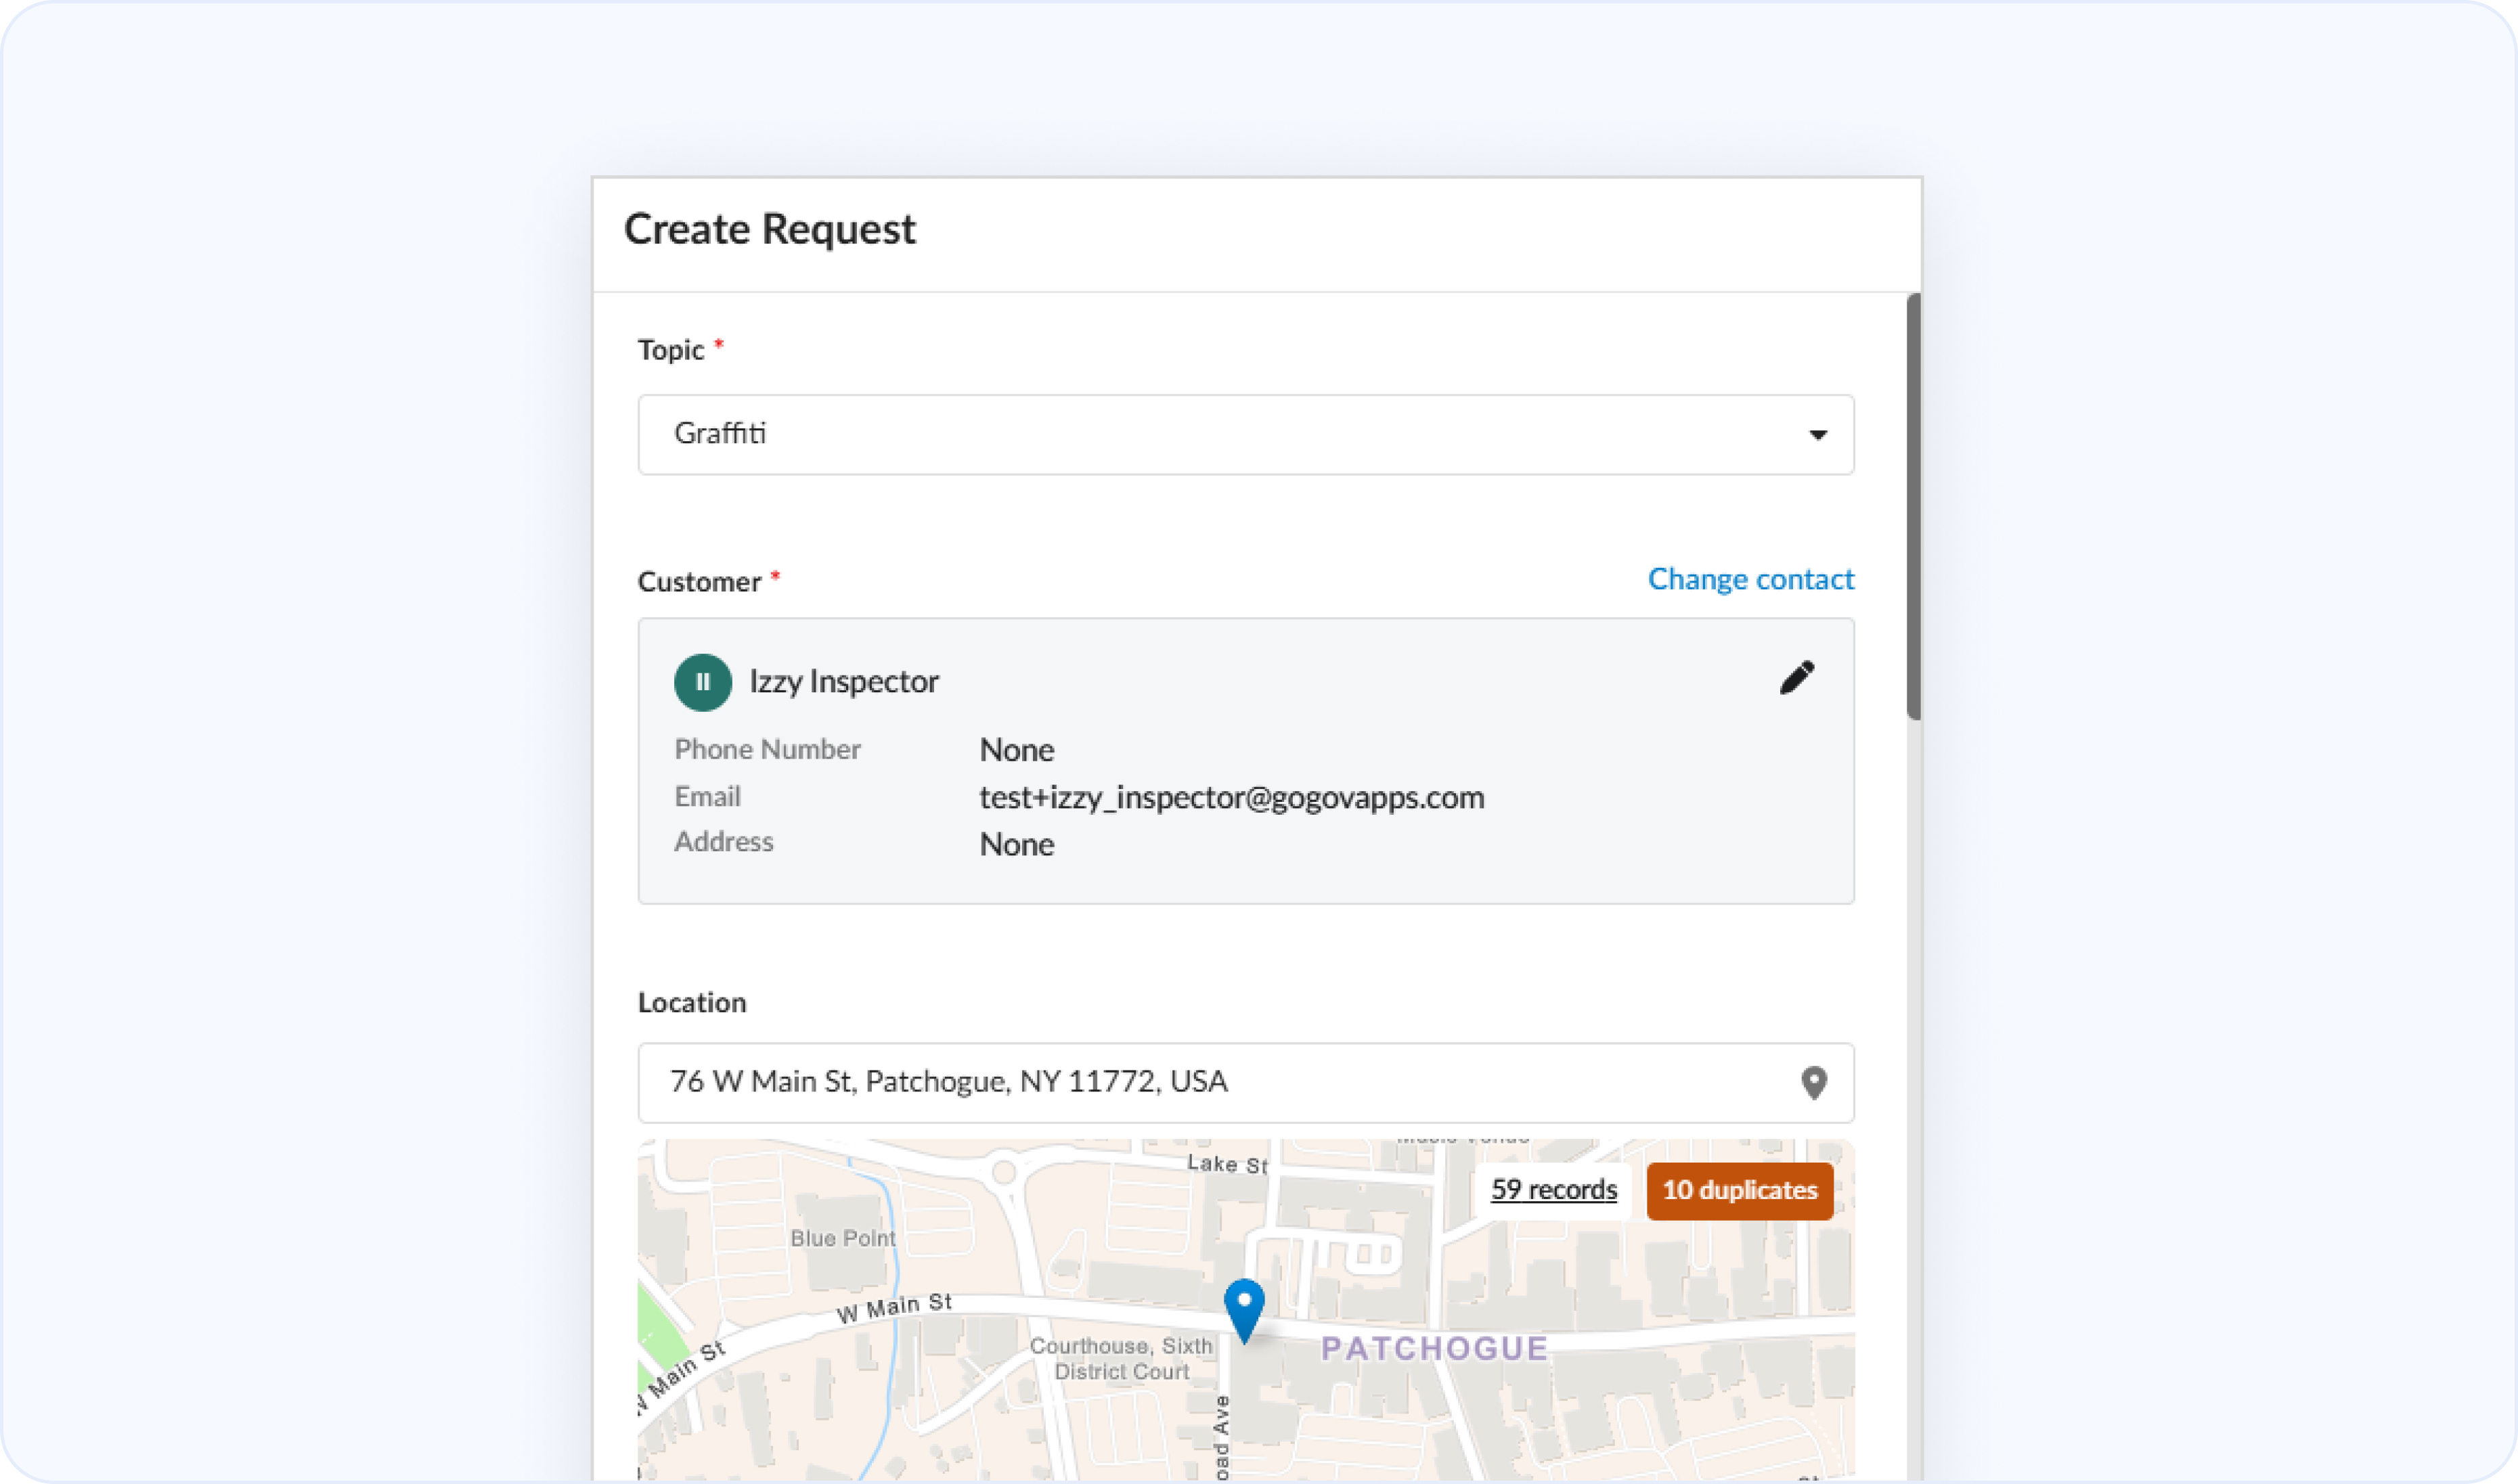Viewport: 2518px width, 1484px height.
Task: Click the Courthouse, Sixth District Court map label
Action: pos(1121,1359)
